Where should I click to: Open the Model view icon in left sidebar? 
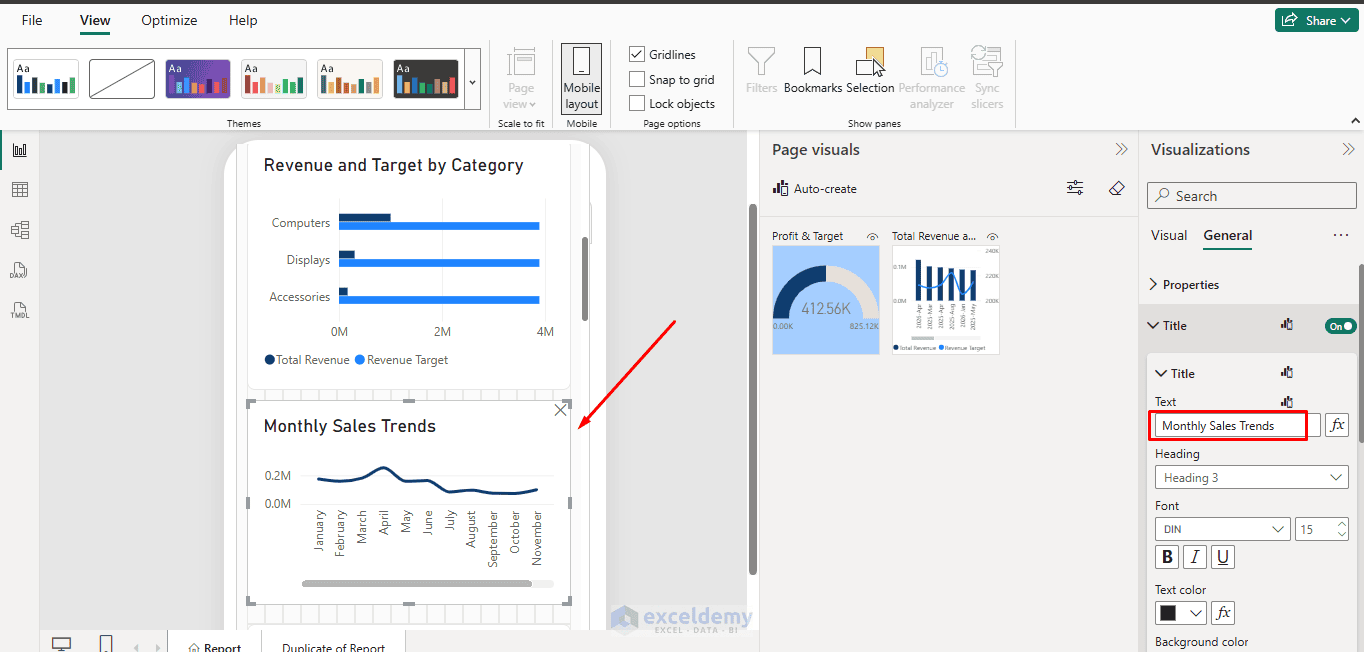(20, 230)
